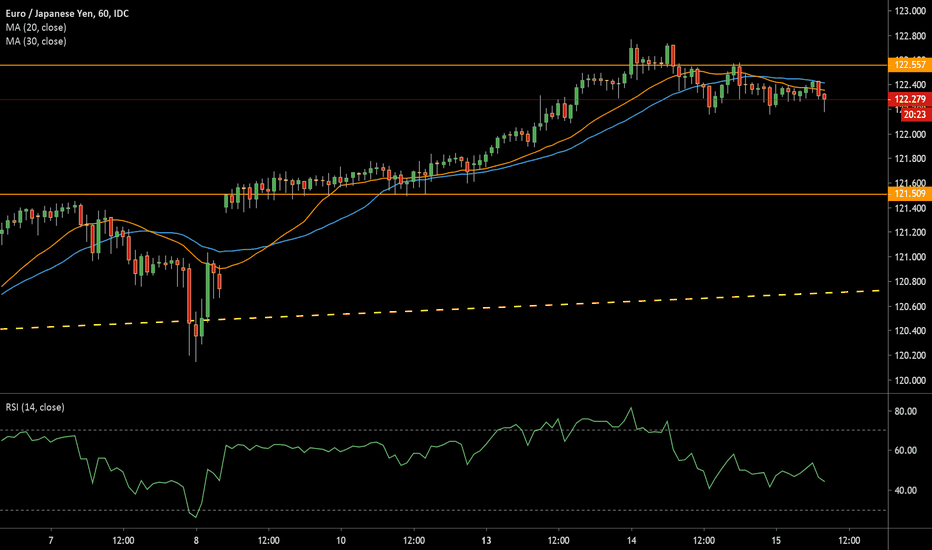Click the upper dashed RSI overbought line
The width and height of the screenshot is (932, 550).
tap(400, 430)
